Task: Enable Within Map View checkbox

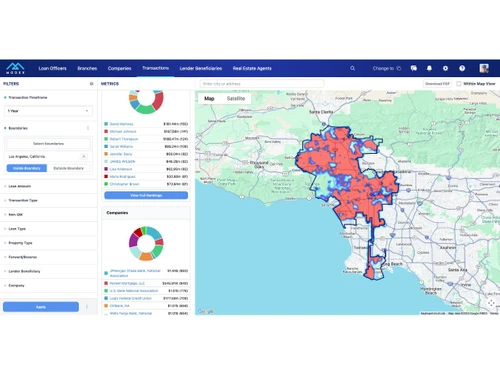Action: 459,84
